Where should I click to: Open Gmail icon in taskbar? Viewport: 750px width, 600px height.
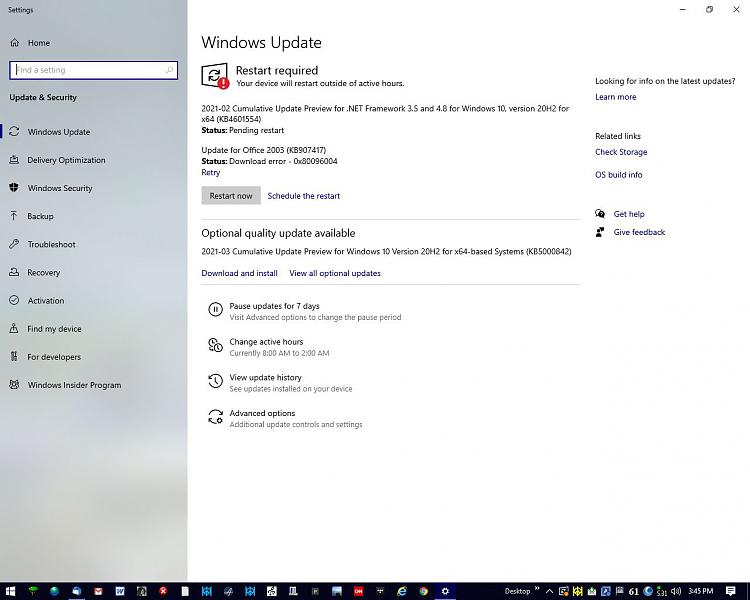pyautogui.click(x=98, y=591)
